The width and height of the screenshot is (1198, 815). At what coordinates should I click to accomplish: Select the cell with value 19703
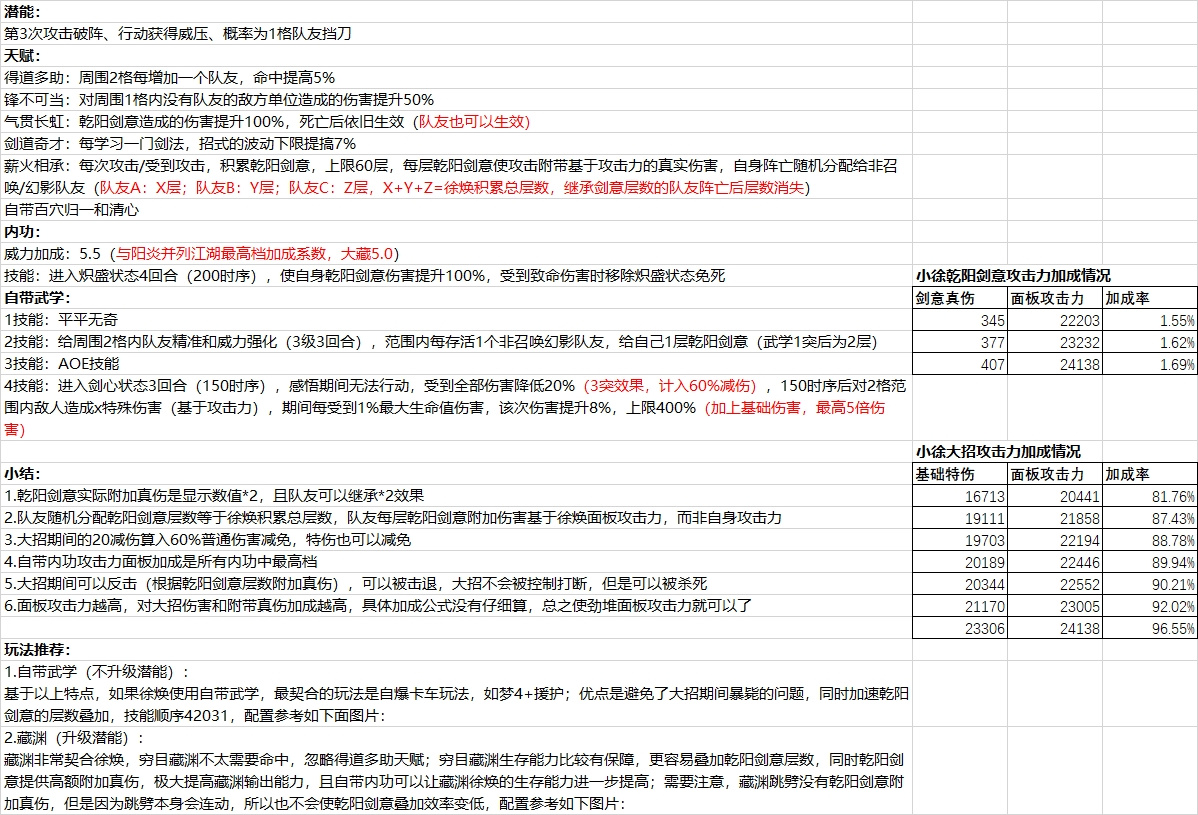[x=960, y=540]
